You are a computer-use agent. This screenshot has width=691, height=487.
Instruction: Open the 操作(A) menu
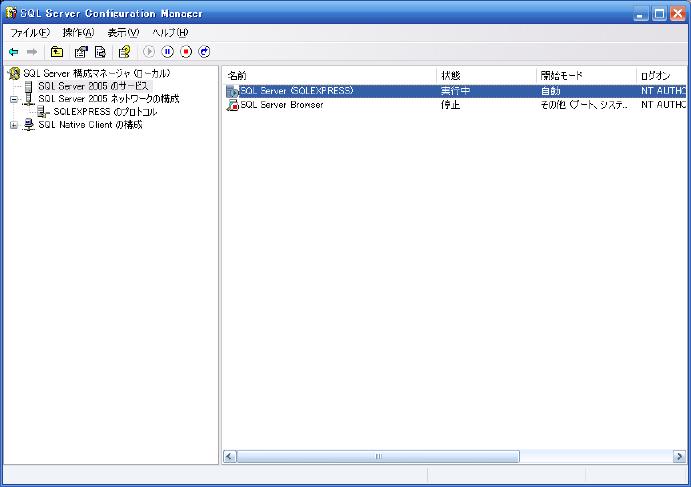click(x=78, y=33)
